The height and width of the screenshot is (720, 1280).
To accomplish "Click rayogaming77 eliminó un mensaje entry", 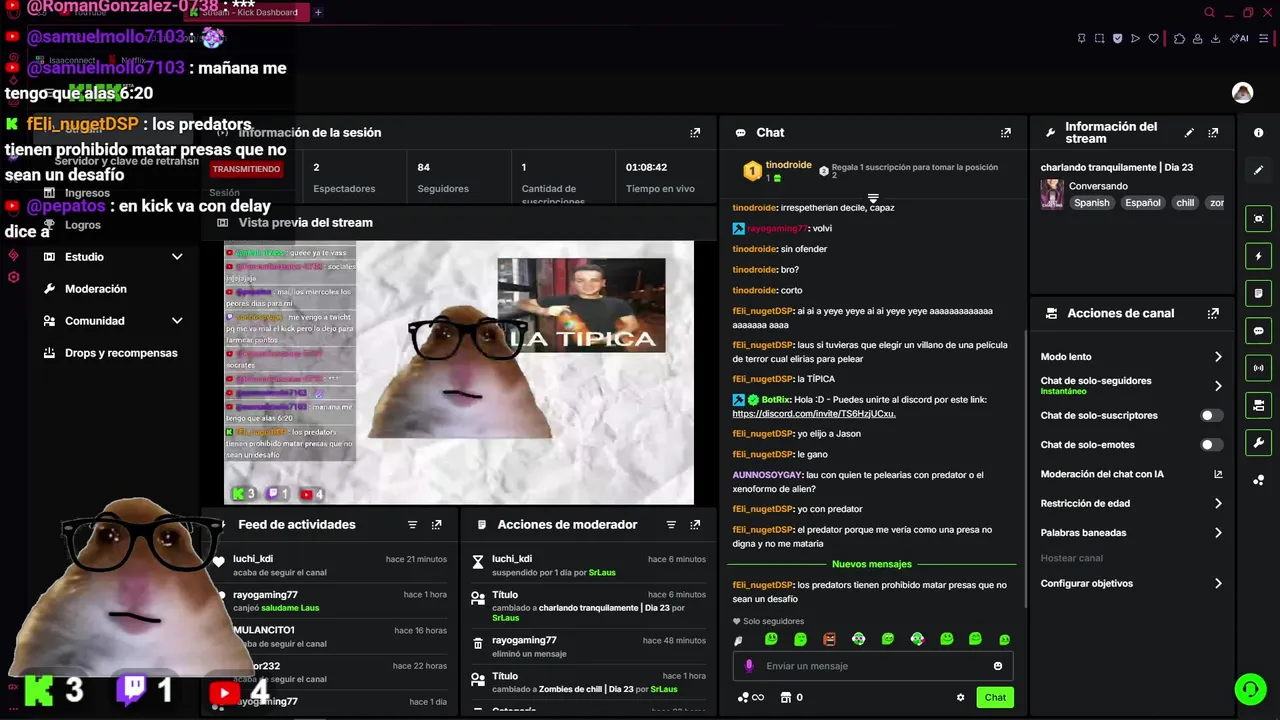I will point(589,647).
